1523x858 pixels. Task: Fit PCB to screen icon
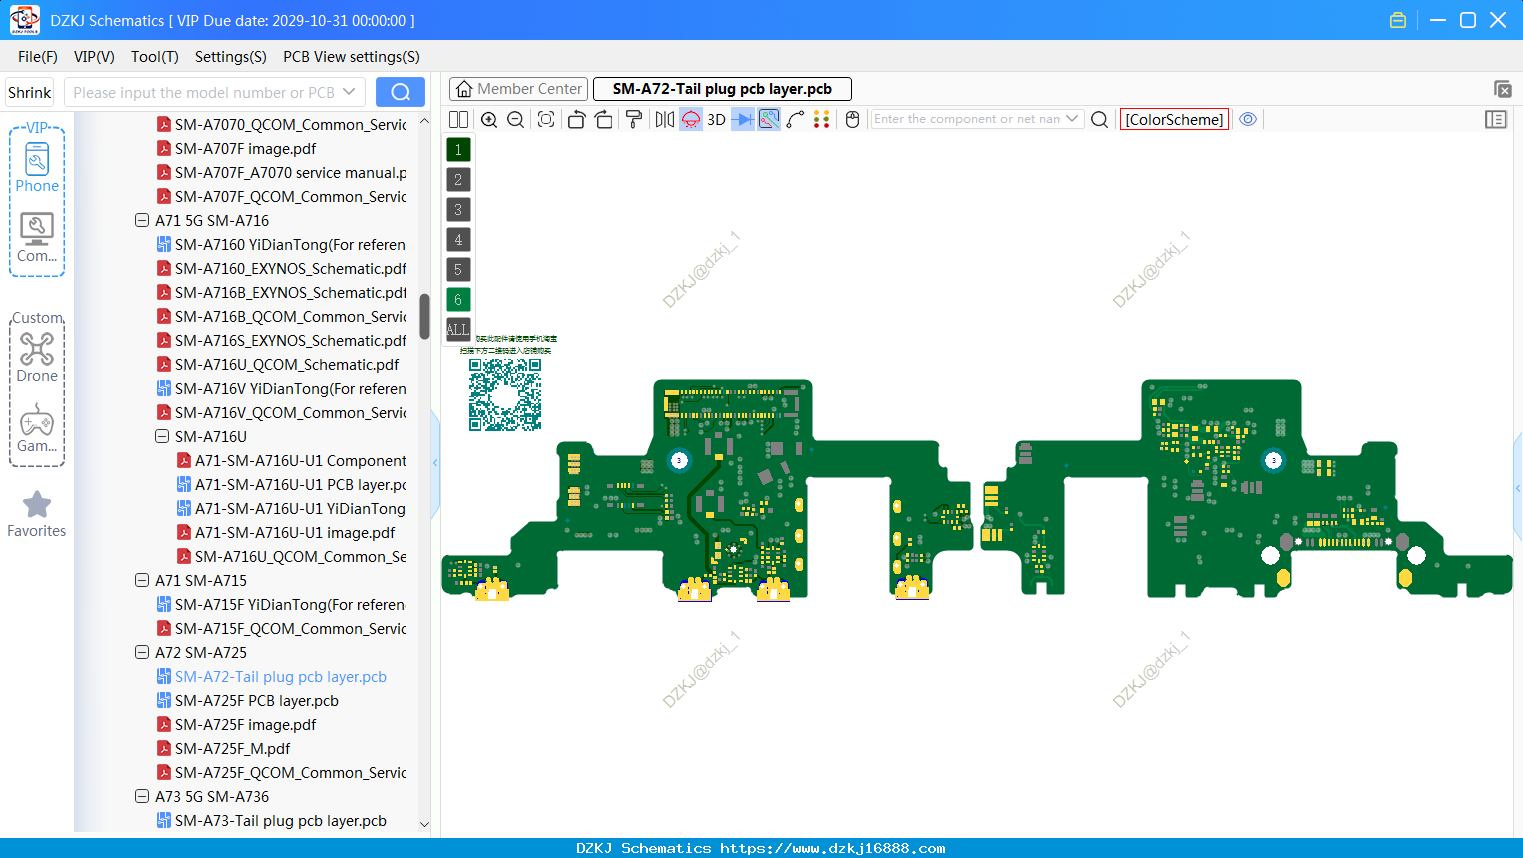(x=546, y=119)
